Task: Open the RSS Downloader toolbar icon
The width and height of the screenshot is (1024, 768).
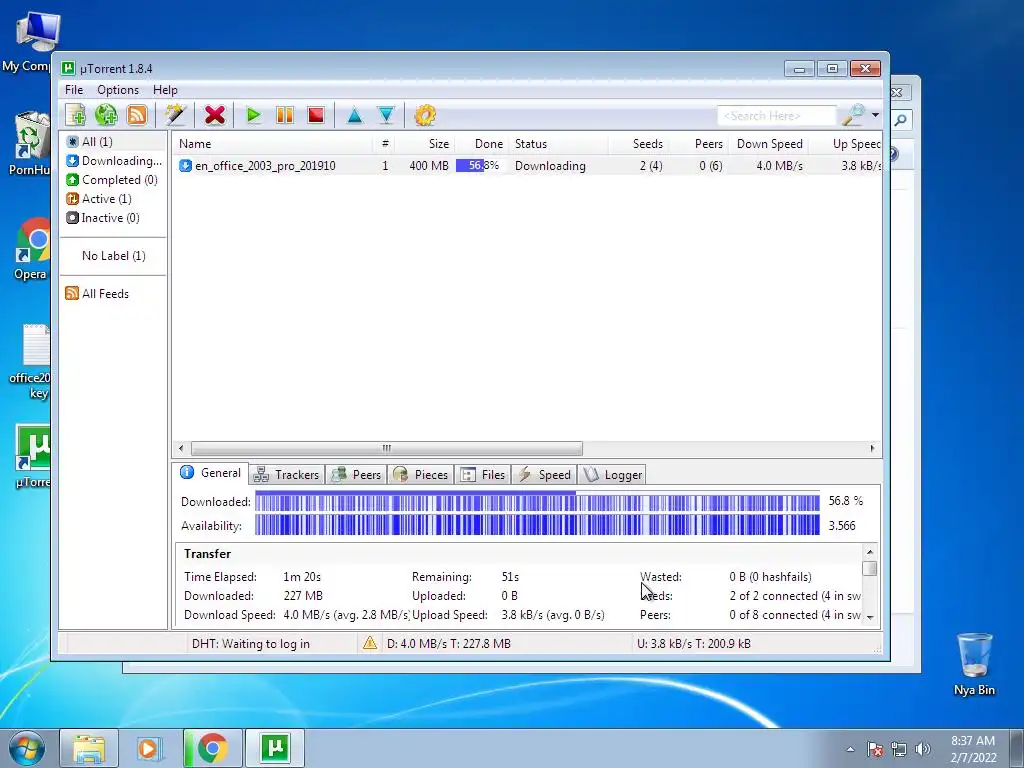Action: tap(137, 116)
